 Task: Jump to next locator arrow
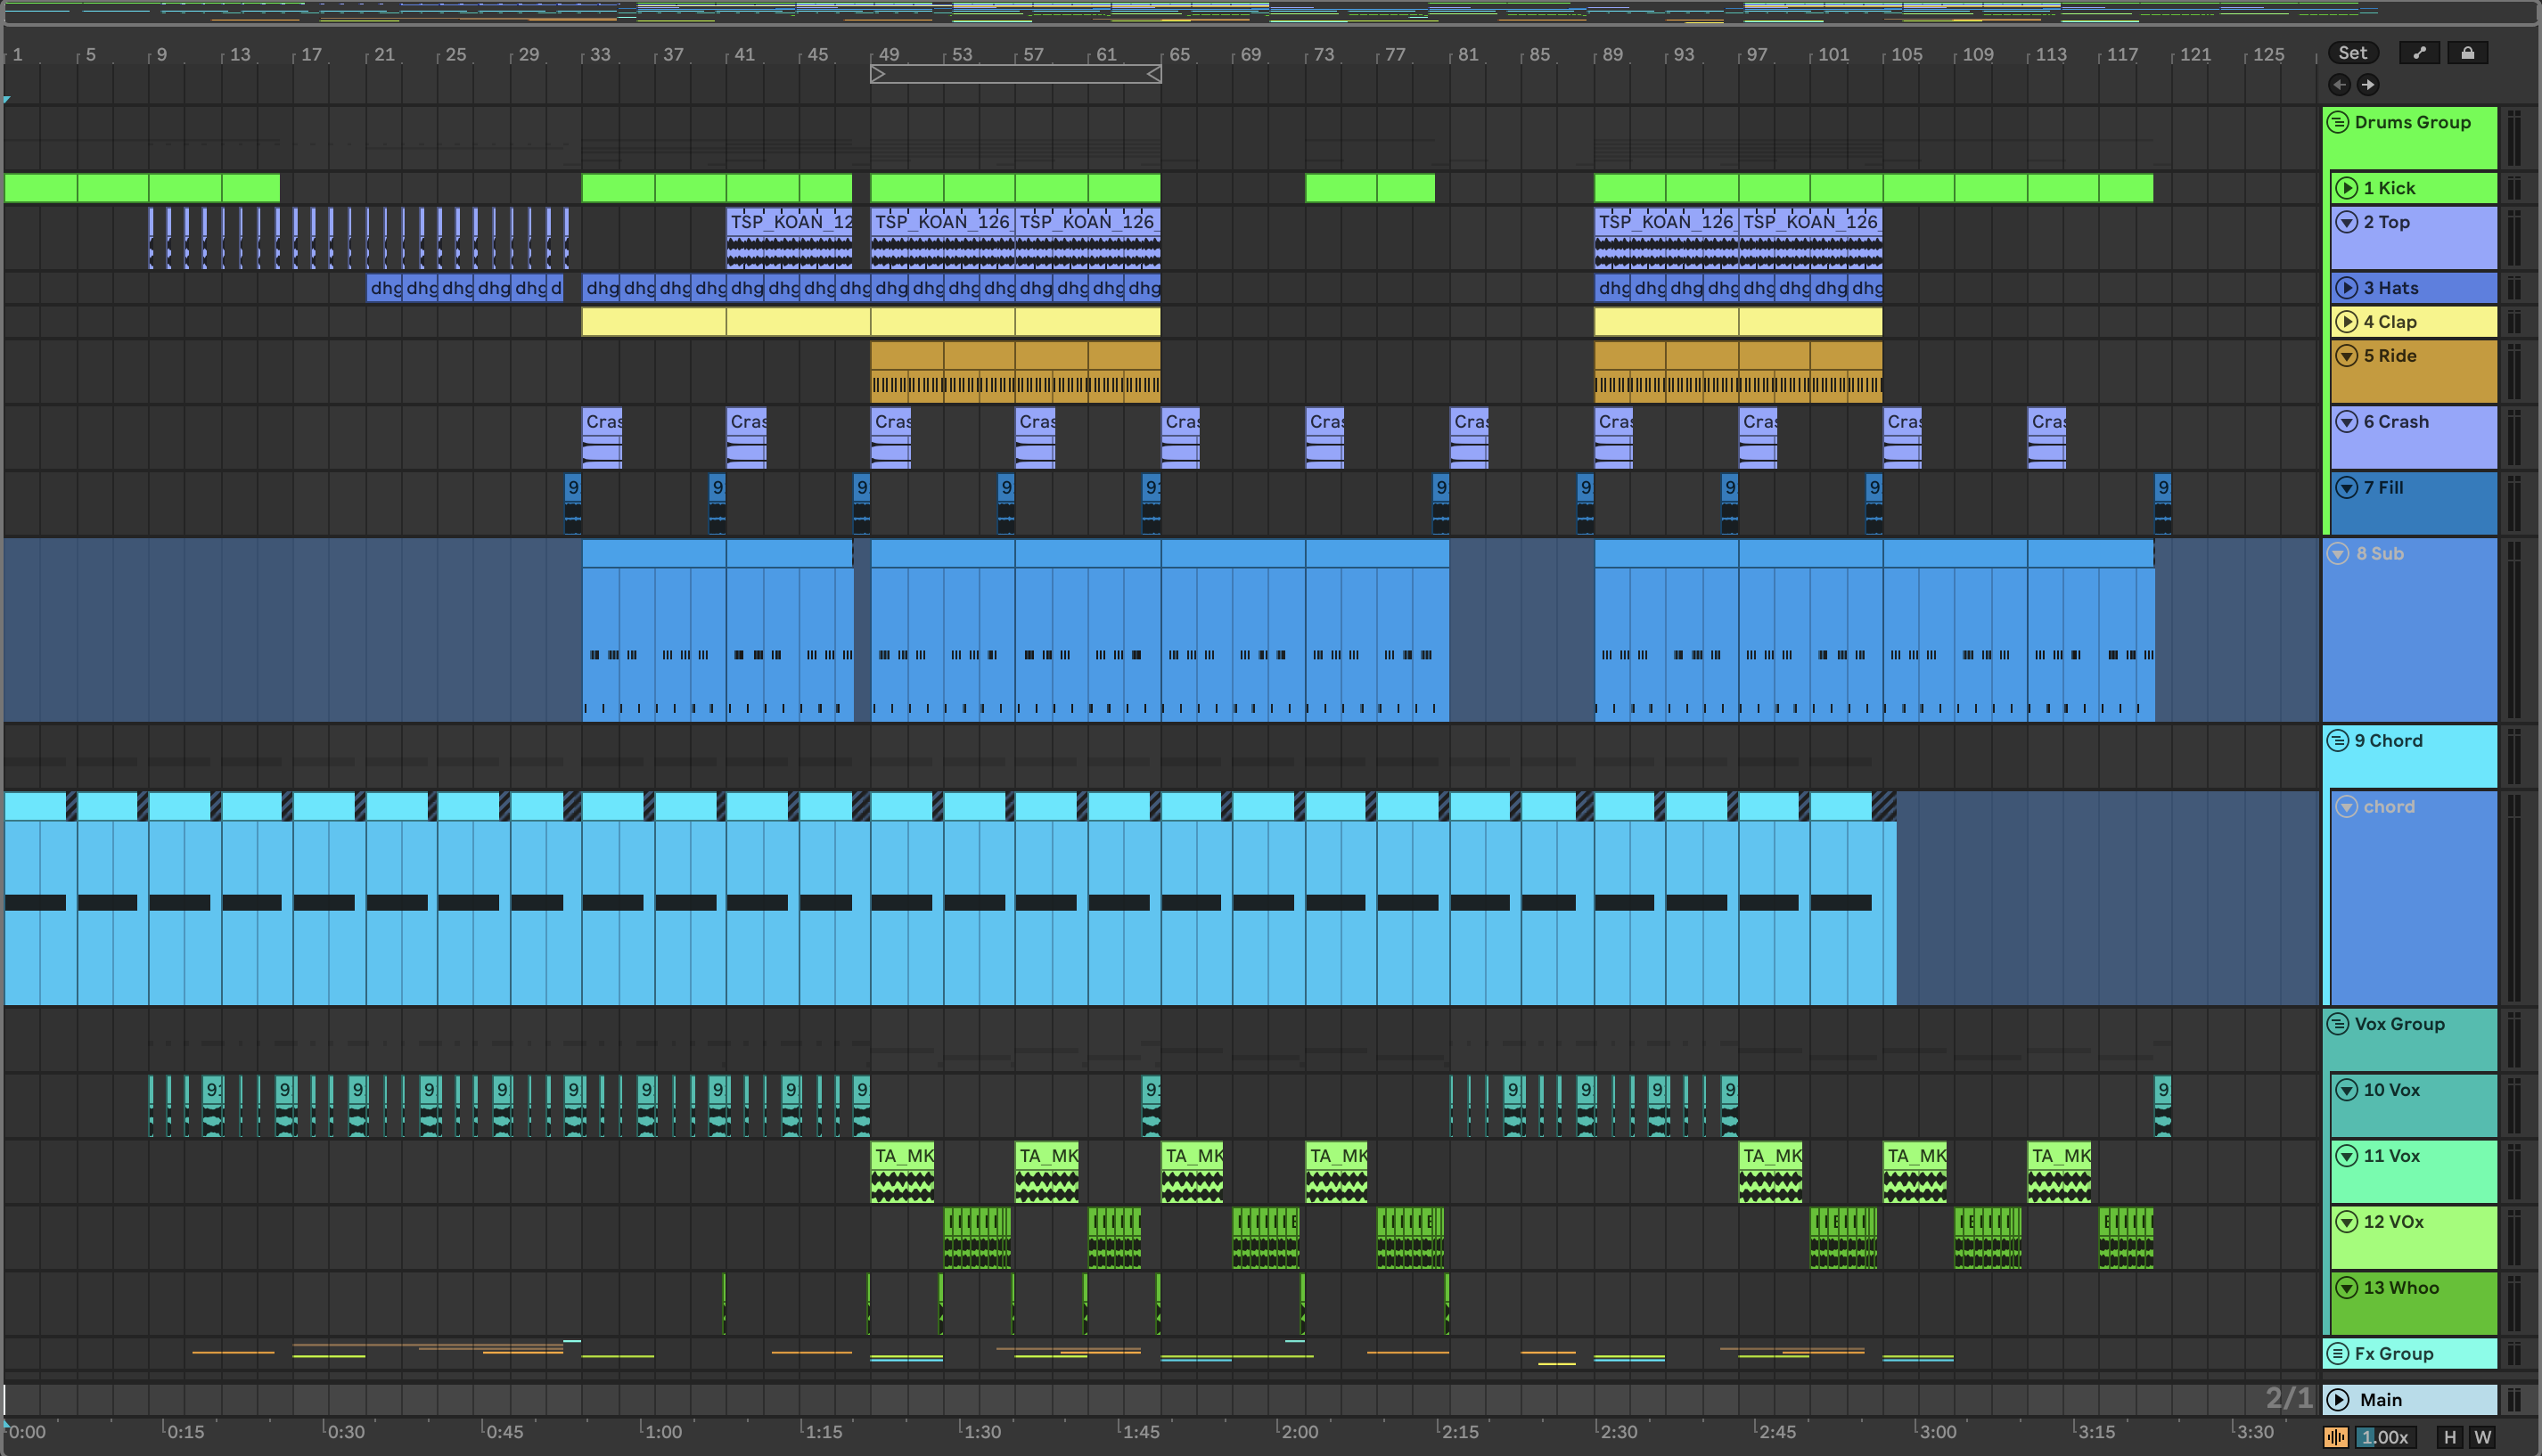(2367, 85)
